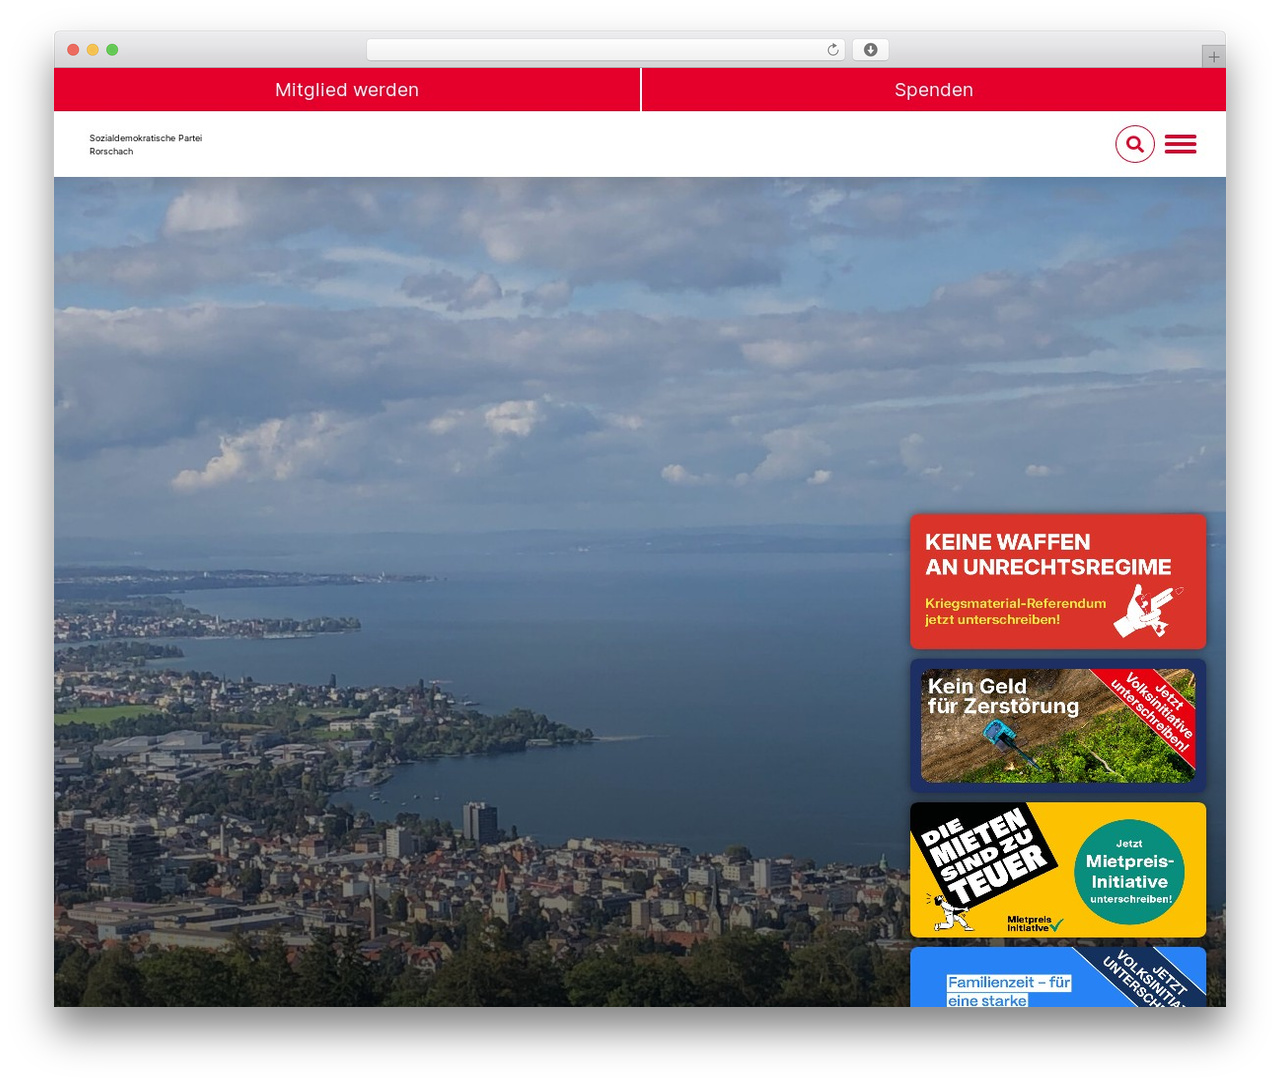Click the Sozialdemokratische Partei Rorschach logo text
Image resolution: width=1280 pixels, height=1084 pixels.
click(146, 145)
